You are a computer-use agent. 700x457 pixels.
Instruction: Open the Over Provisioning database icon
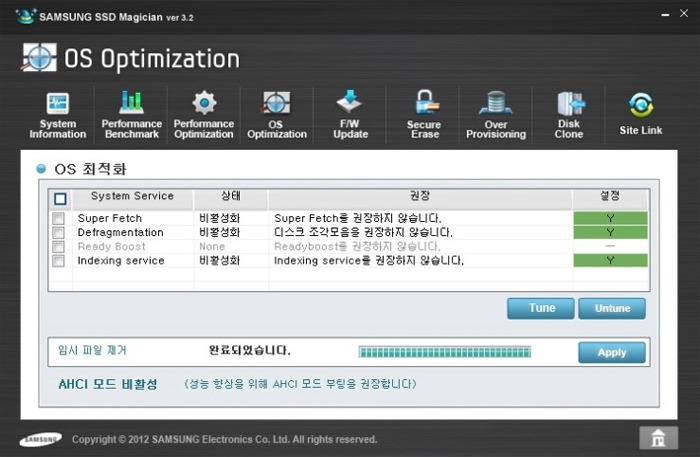click(x=496, y=103)
